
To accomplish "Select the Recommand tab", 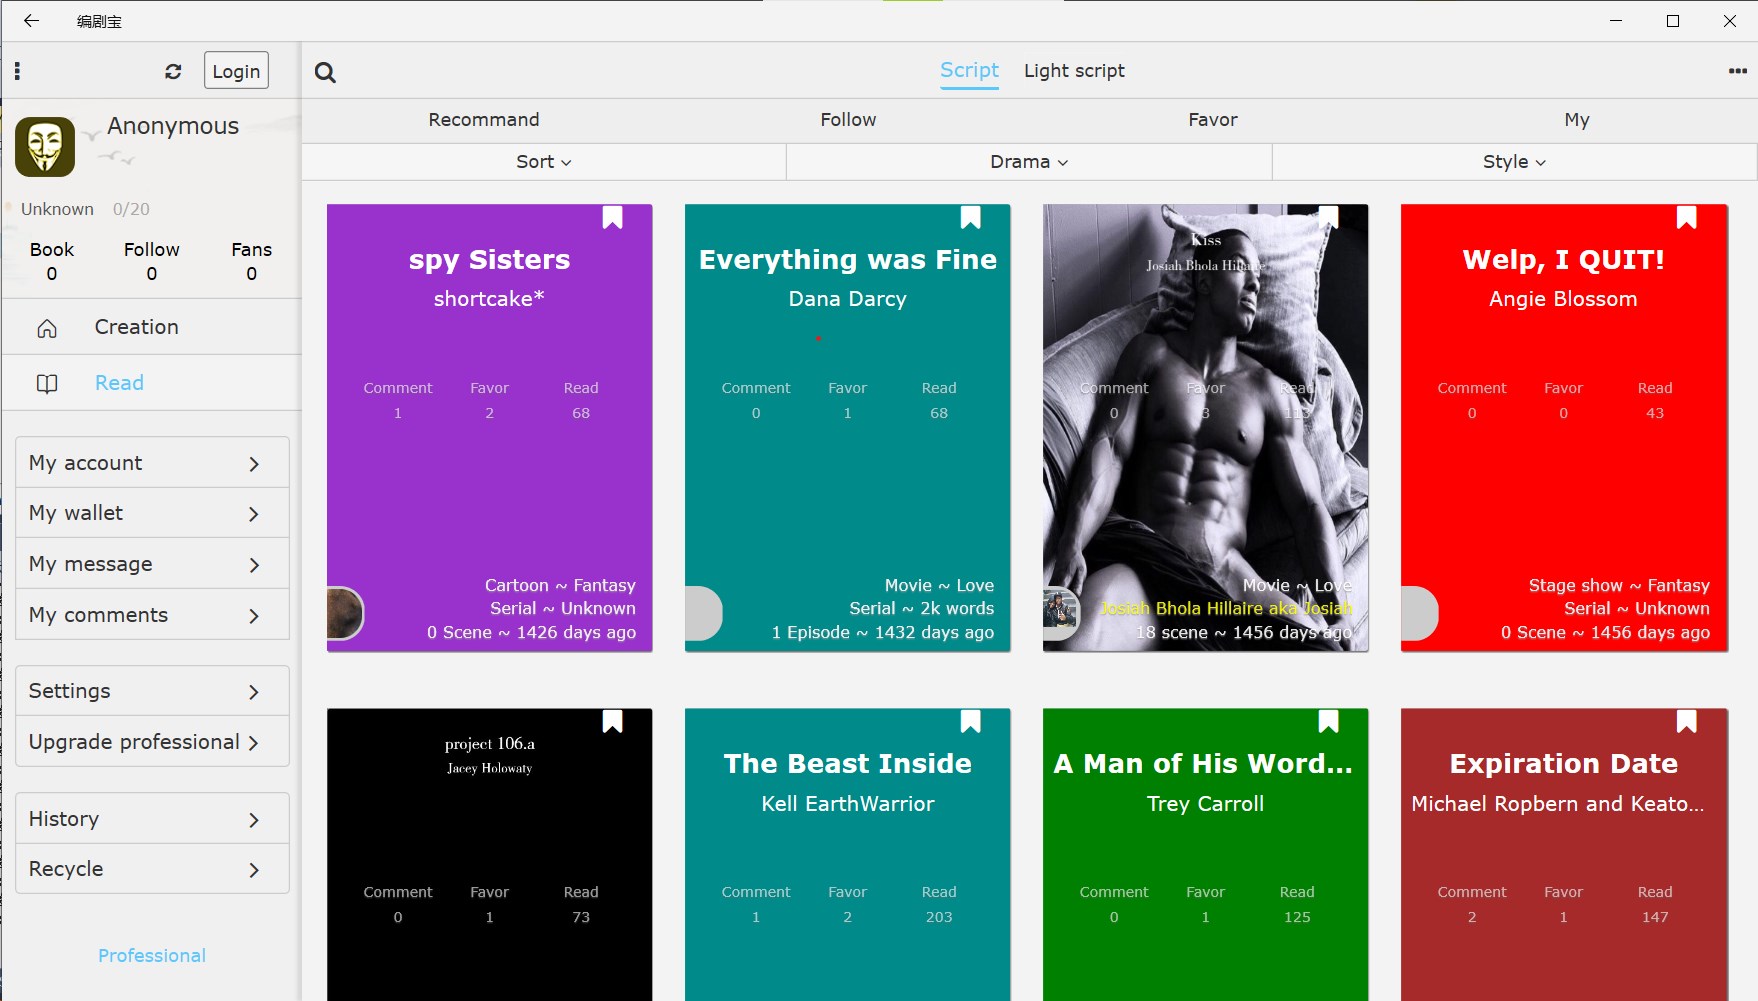I will [484, 120].
